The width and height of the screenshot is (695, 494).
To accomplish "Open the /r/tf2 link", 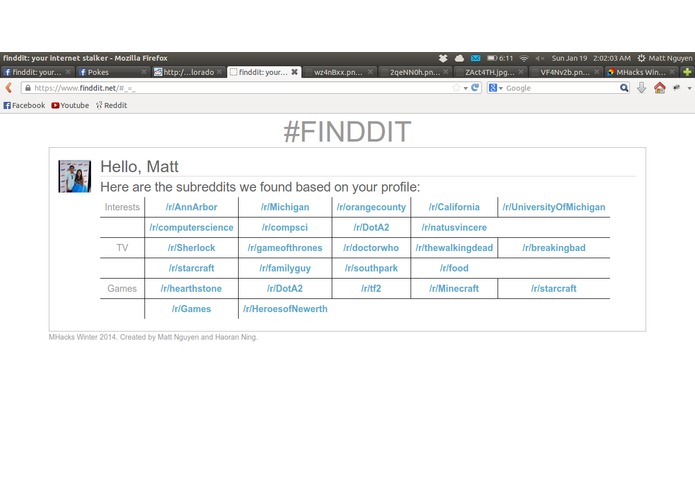I will pyautogui.click(x=371, y=288).
